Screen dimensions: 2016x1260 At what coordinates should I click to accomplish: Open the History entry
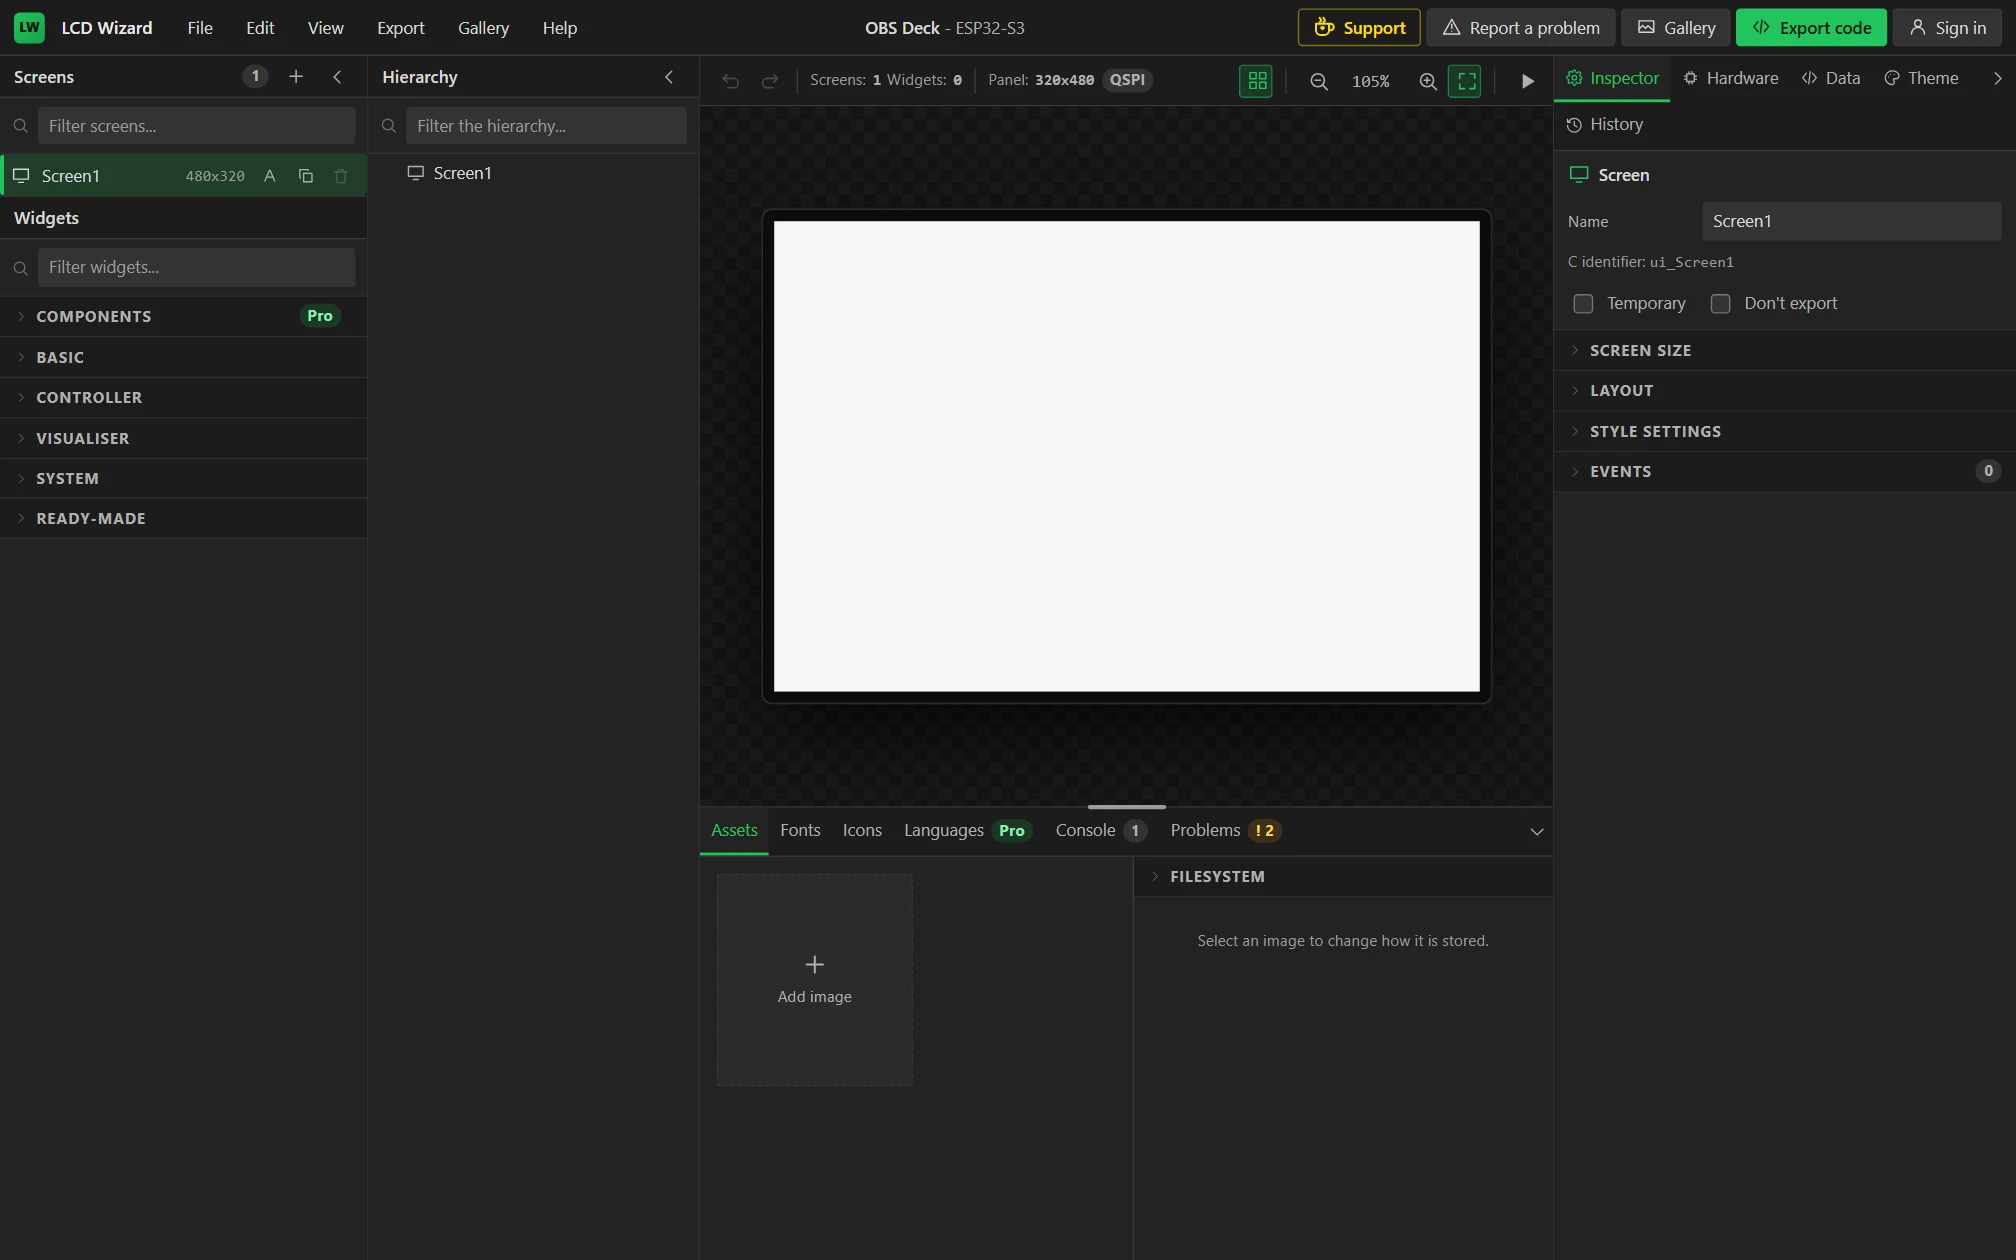[x=1605, y=124]
